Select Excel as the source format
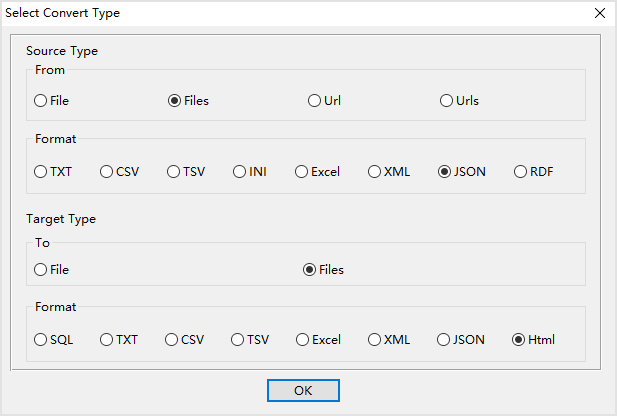617x416 pixels. [x=301, y=172]
